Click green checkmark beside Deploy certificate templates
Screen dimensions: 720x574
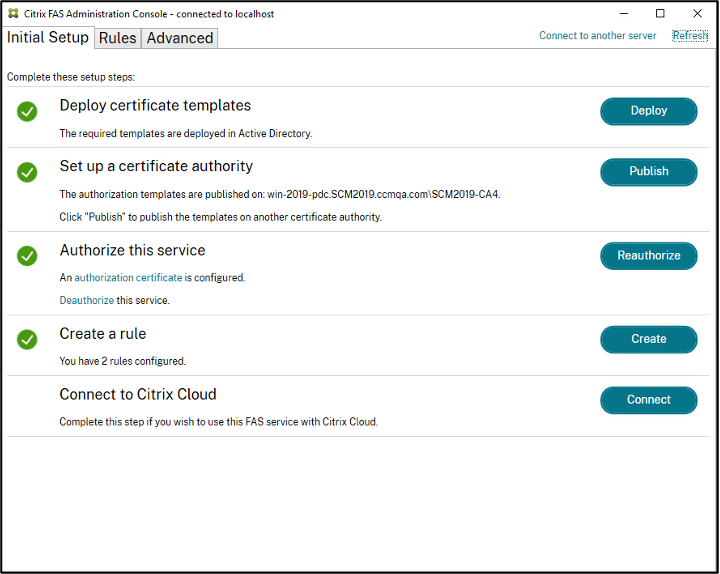(x=27, y=111)
